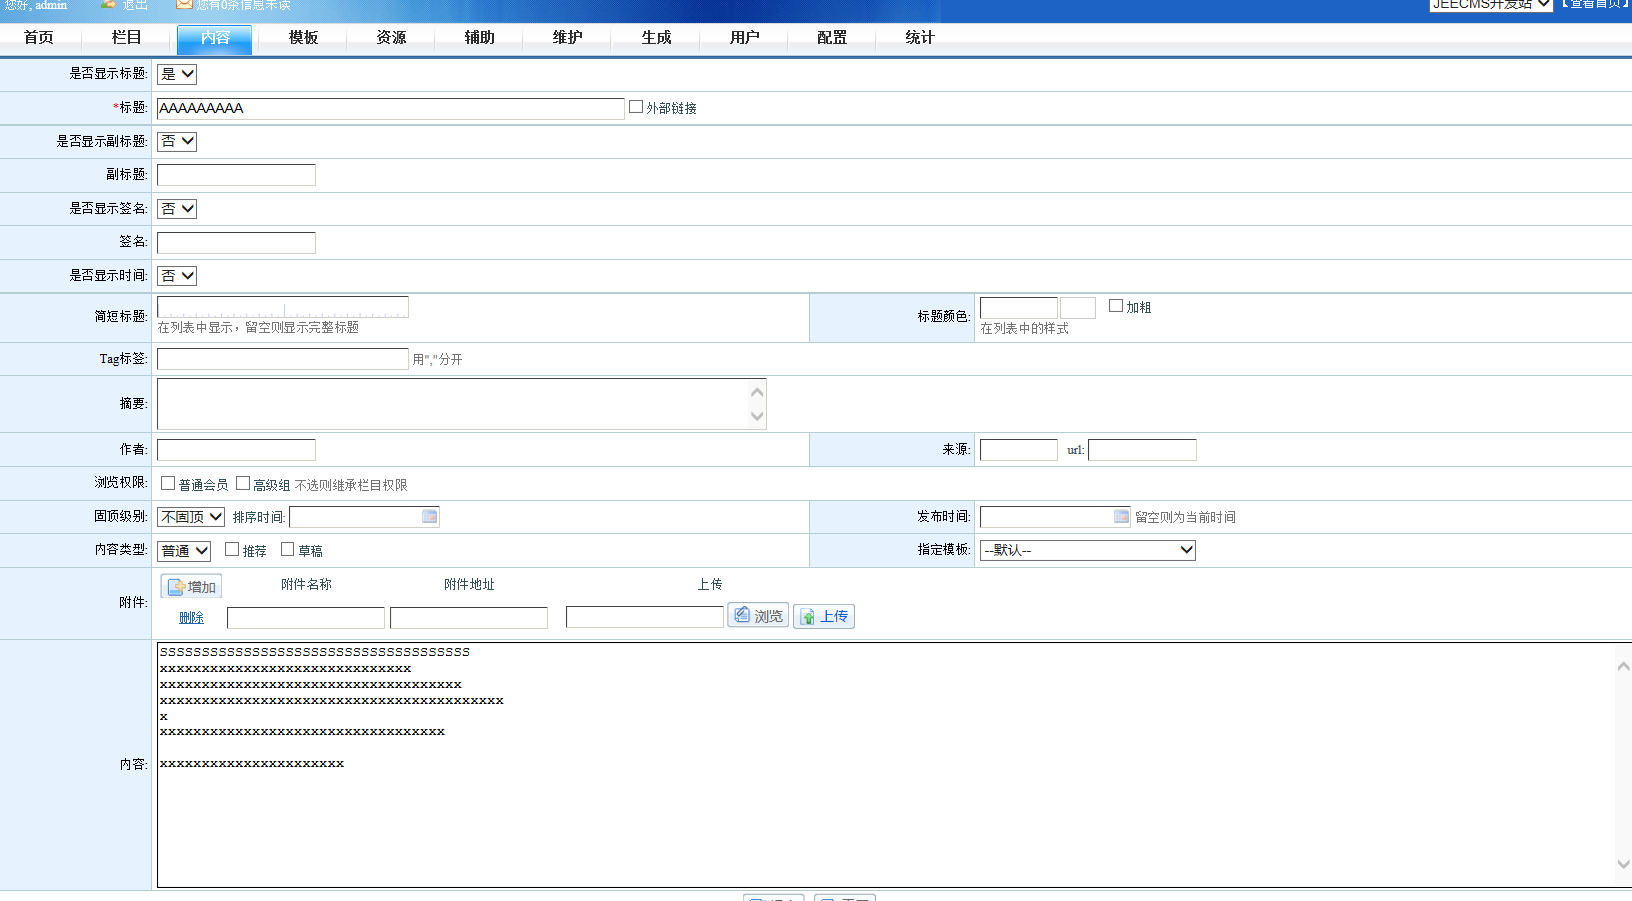Check the 普通会员 permission box
Screen dimensions: 1632x901
pos(168,484)
